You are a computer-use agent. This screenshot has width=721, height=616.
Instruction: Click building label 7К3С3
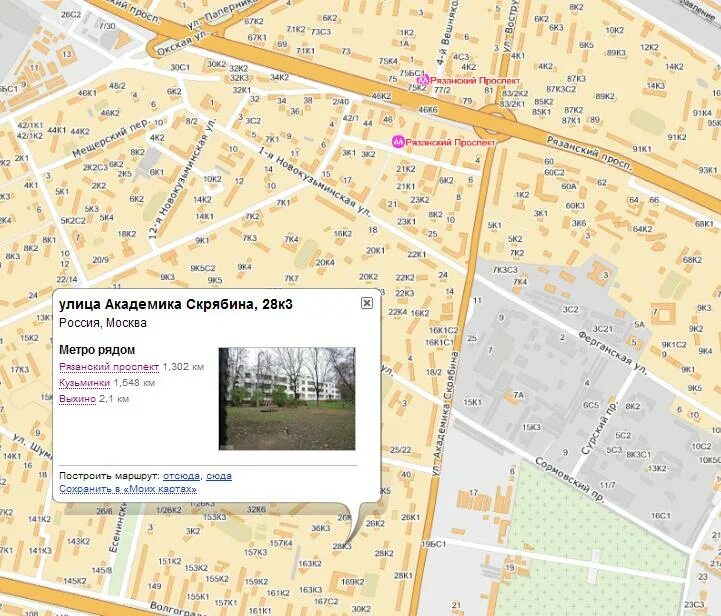(x=505, y=270)
